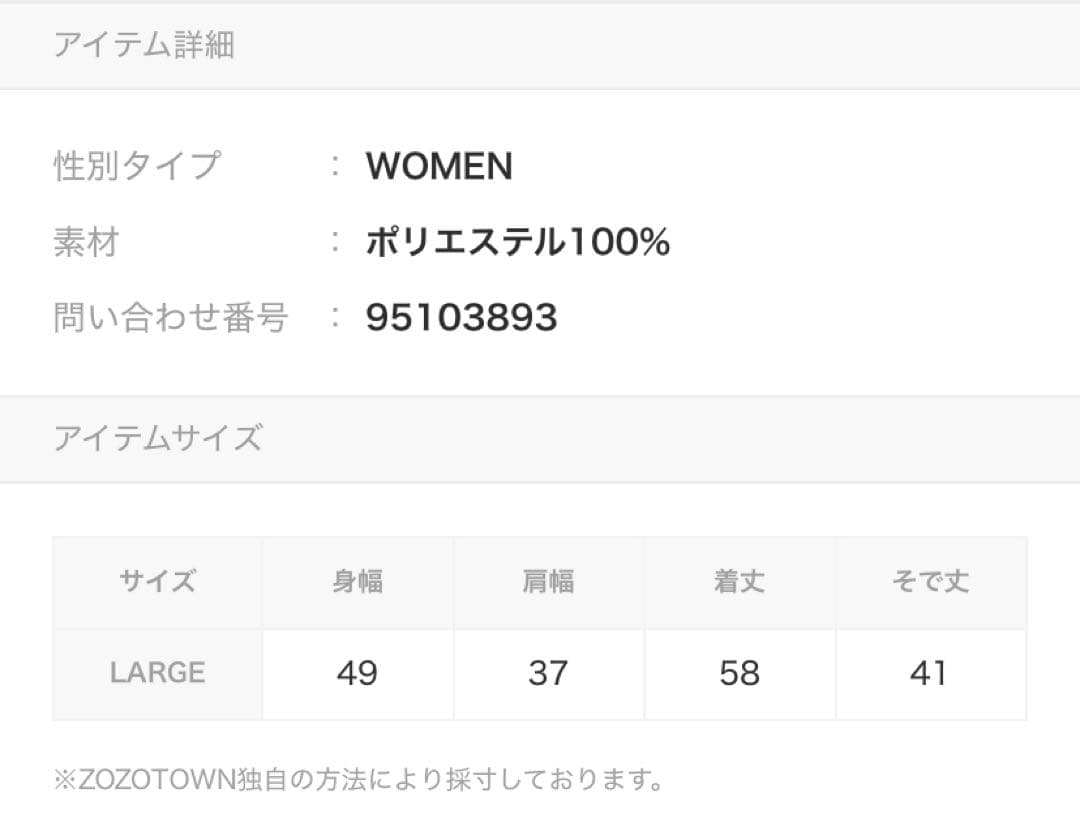Select the そで丈 column header
The height and width of the screenshot is (834, 1080).
[x=930, y=582]
